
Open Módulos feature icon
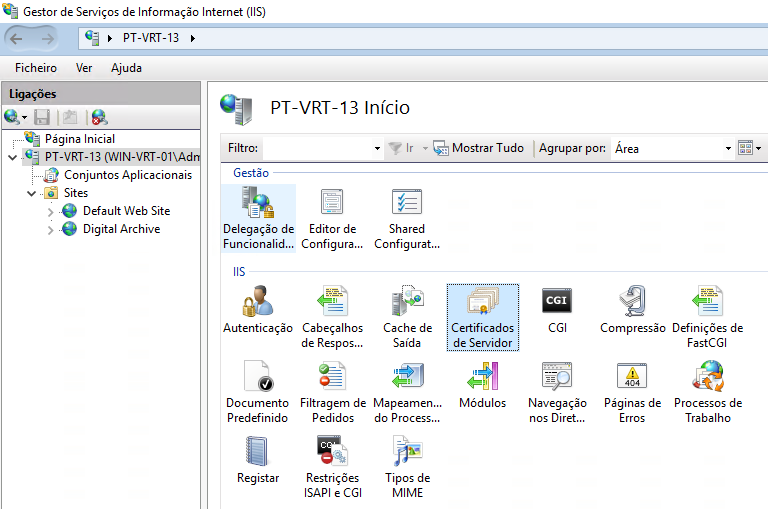coord(482,385)
